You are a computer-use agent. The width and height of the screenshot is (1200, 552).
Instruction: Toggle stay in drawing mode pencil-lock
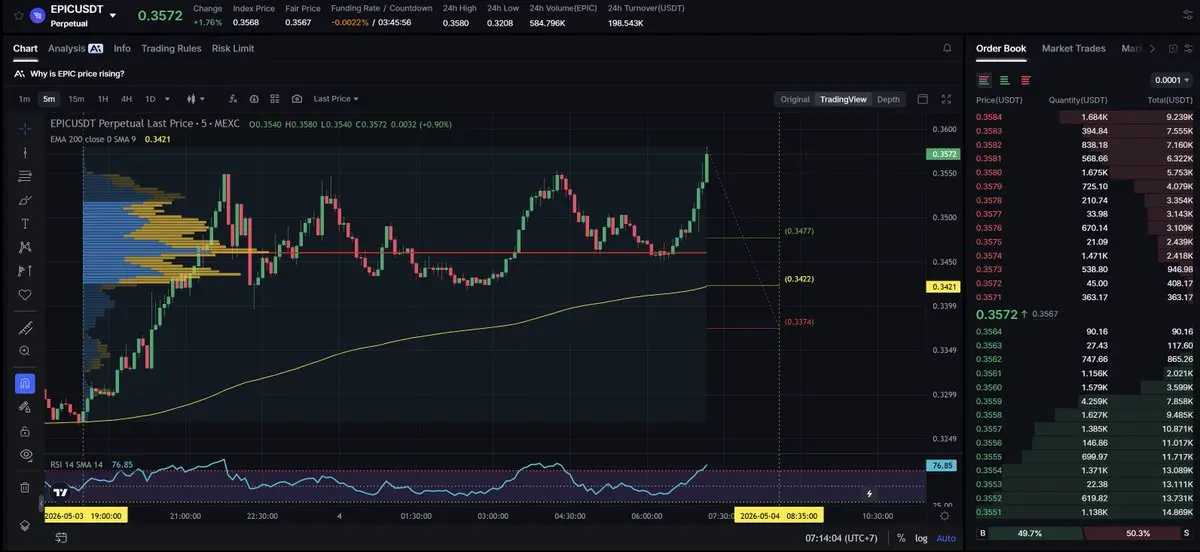point(25,407)
